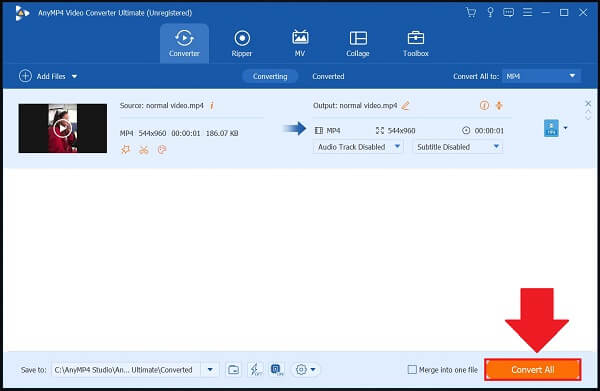Image resolution: width=600 pixels, height=391 pixels.
Task: Play the normal video.mp4 thumbnail preview
Action: (x=62, y=128)
